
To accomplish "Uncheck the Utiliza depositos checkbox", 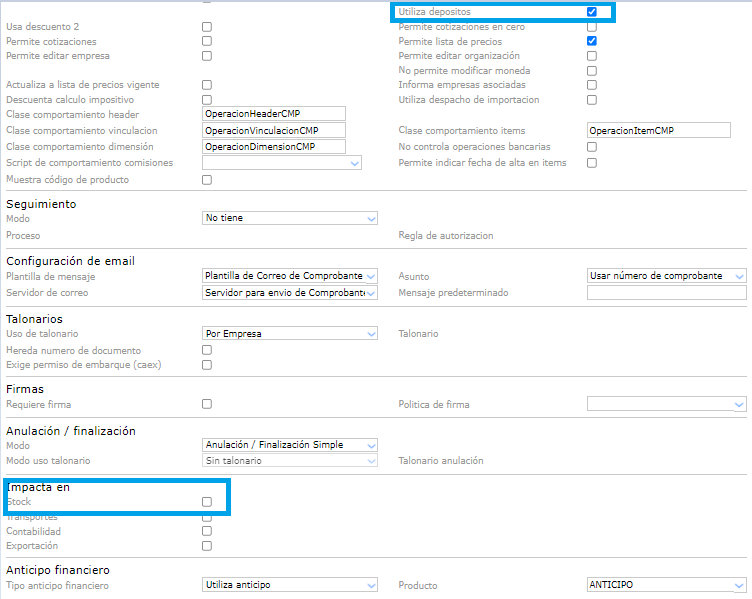I will (592, 12).
